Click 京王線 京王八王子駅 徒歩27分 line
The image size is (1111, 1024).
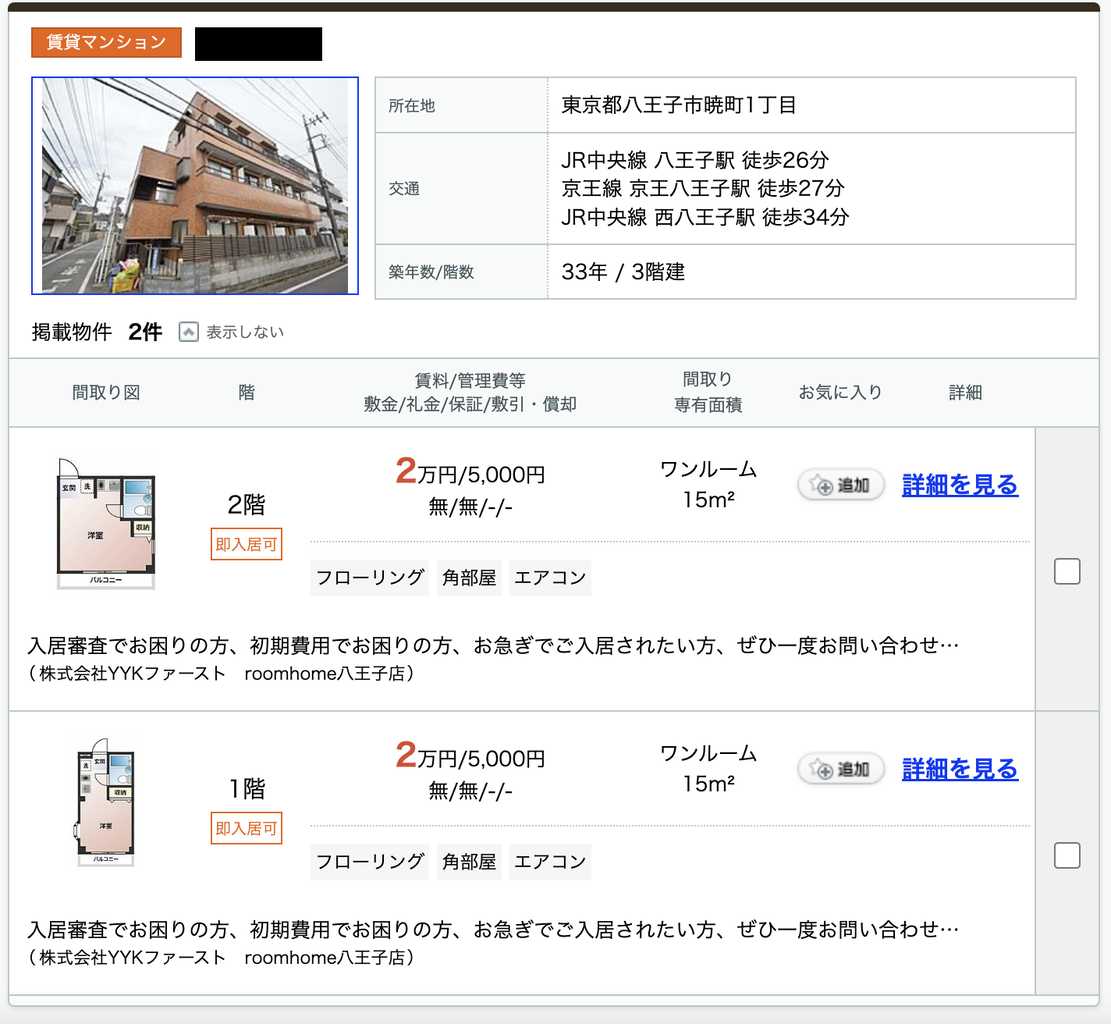[x=703, y=189]
